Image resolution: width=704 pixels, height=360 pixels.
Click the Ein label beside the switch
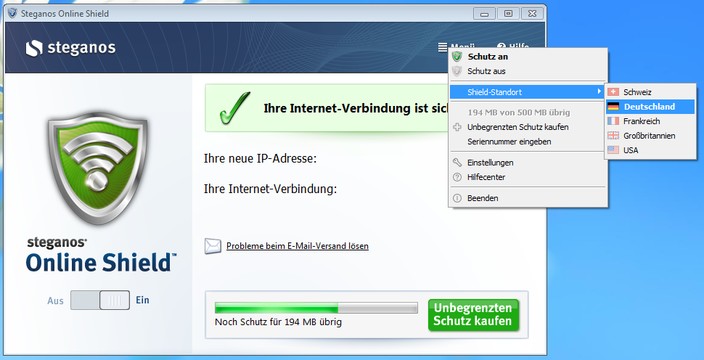pyautogui.click(x=142, y=300)
